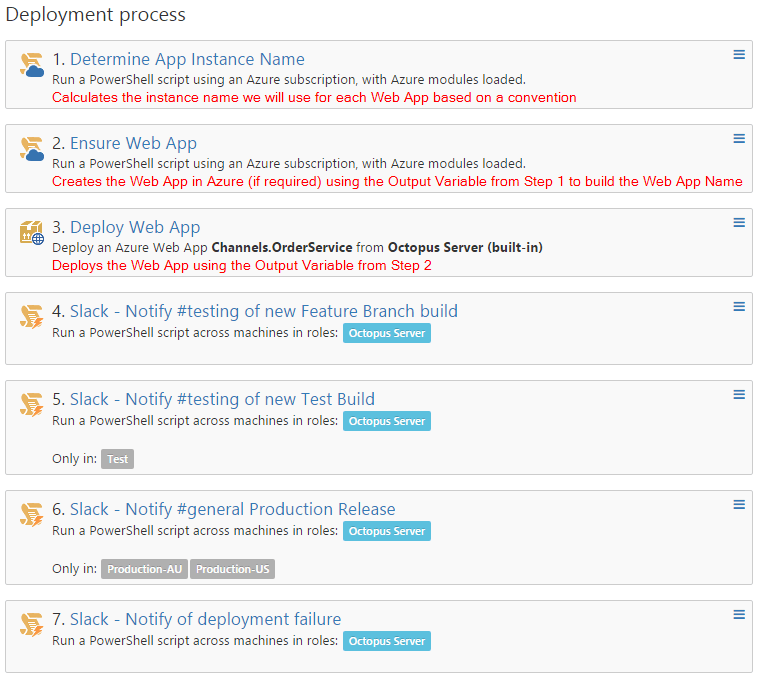Viewport: 765px width, 680px height.
Task: Open step menu for deployment failure notification
Action: pyautogui.click(x=739, y=615)
